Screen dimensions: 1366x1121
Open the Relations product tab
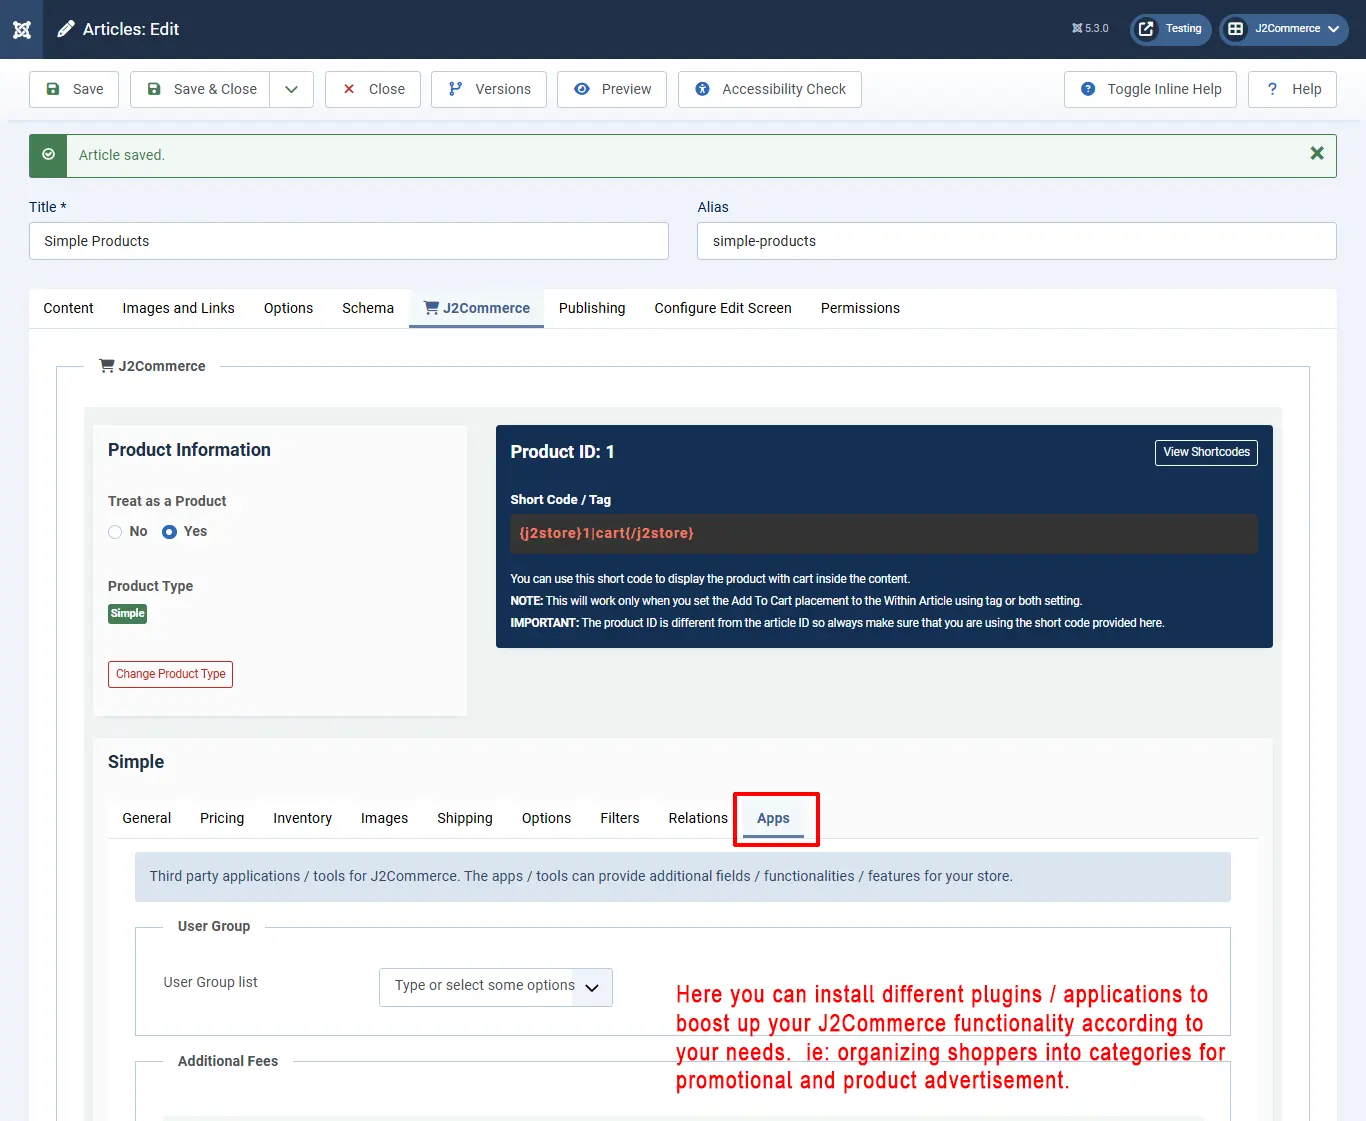[x=698, y=818]
